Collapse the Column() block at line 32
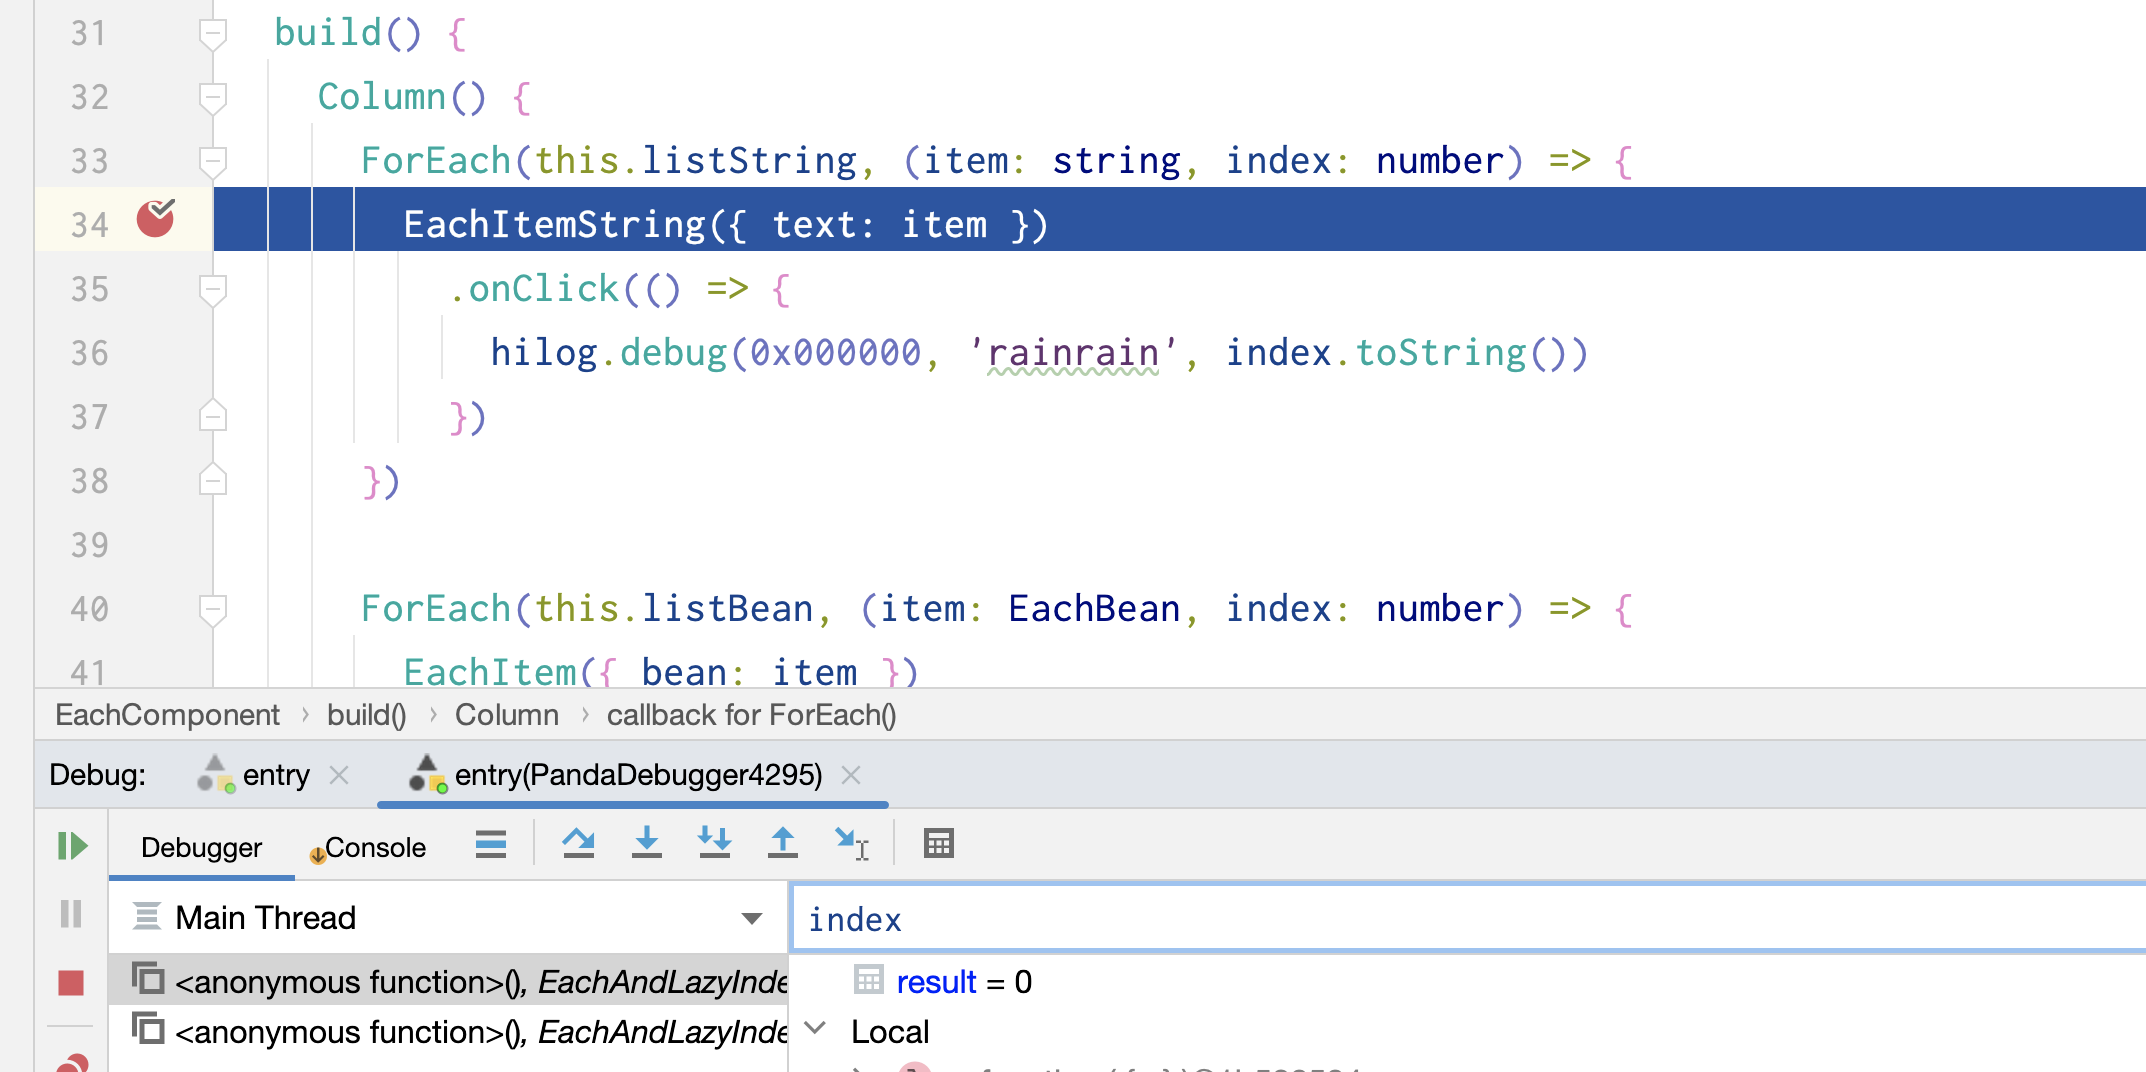This screenshot has width=2146, height=1072. [x=213, y=98]
